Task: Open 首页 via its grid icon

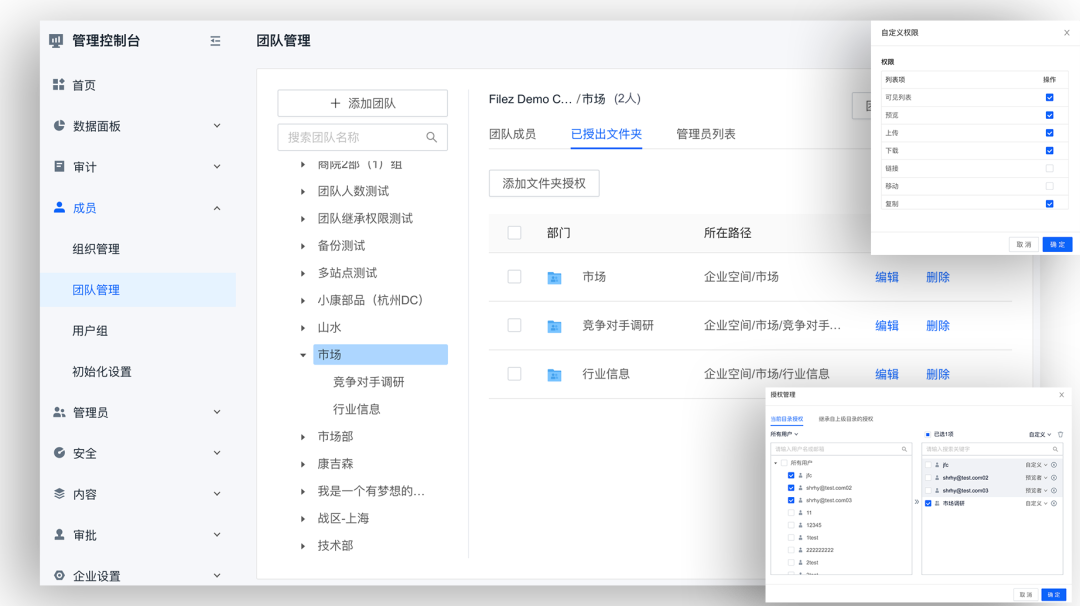Action: 59,85
